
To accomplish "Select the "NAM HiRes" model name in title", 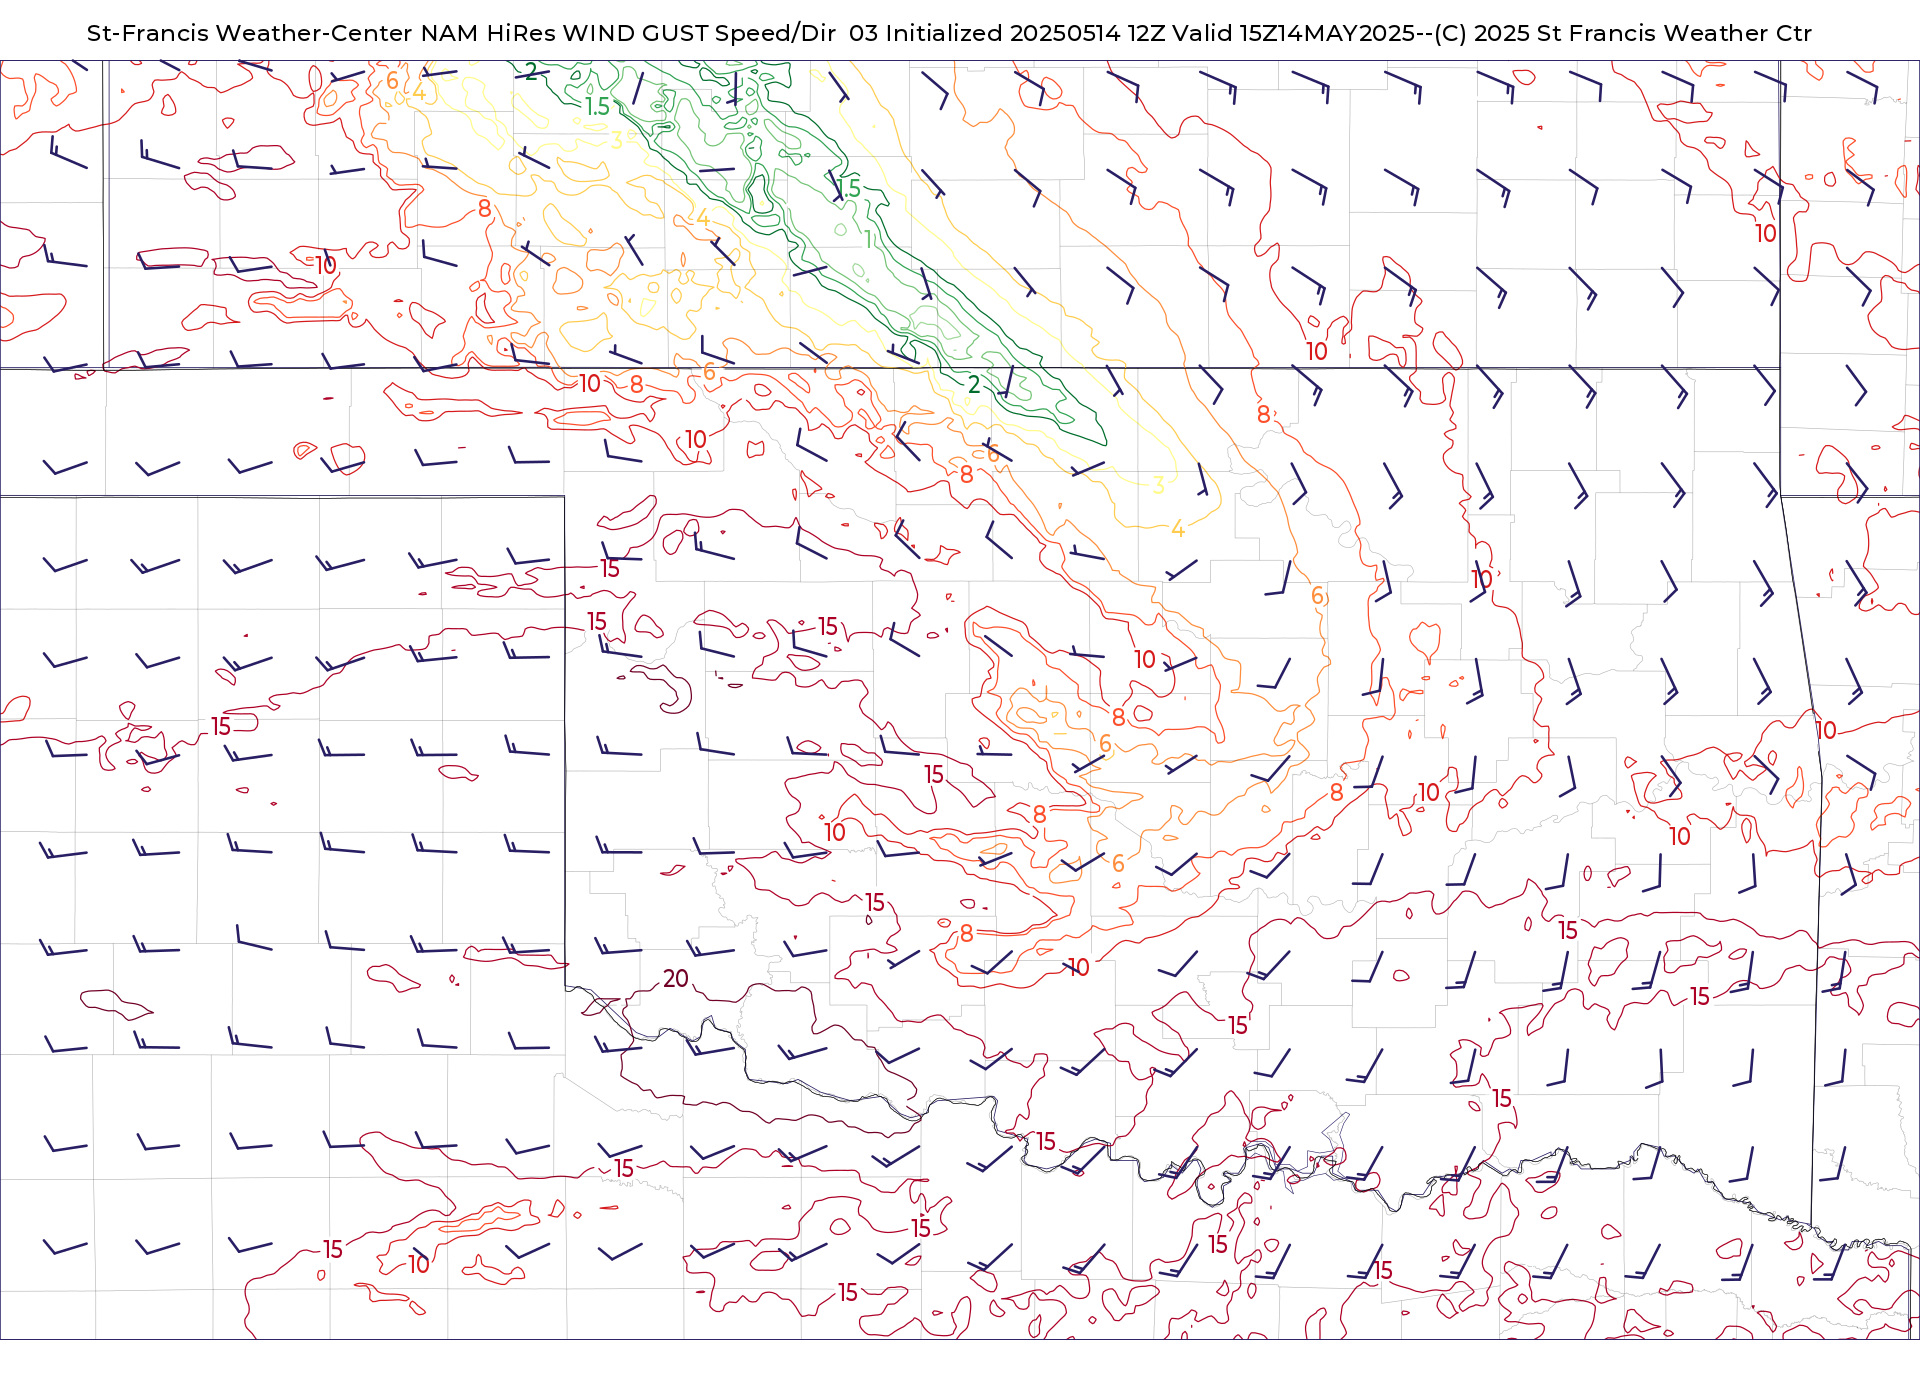I will pyautogui.click(x=488, y=33).
